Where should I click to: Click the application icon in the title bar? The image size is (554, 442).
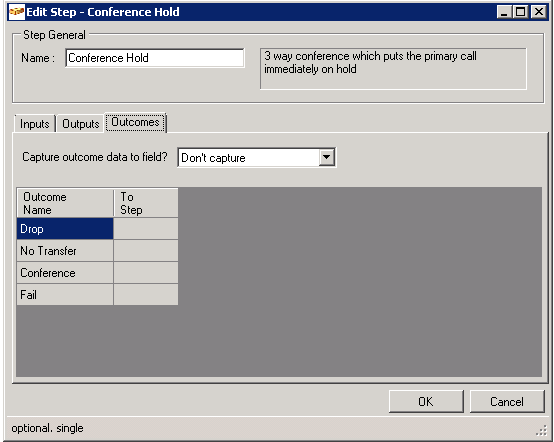17,12
